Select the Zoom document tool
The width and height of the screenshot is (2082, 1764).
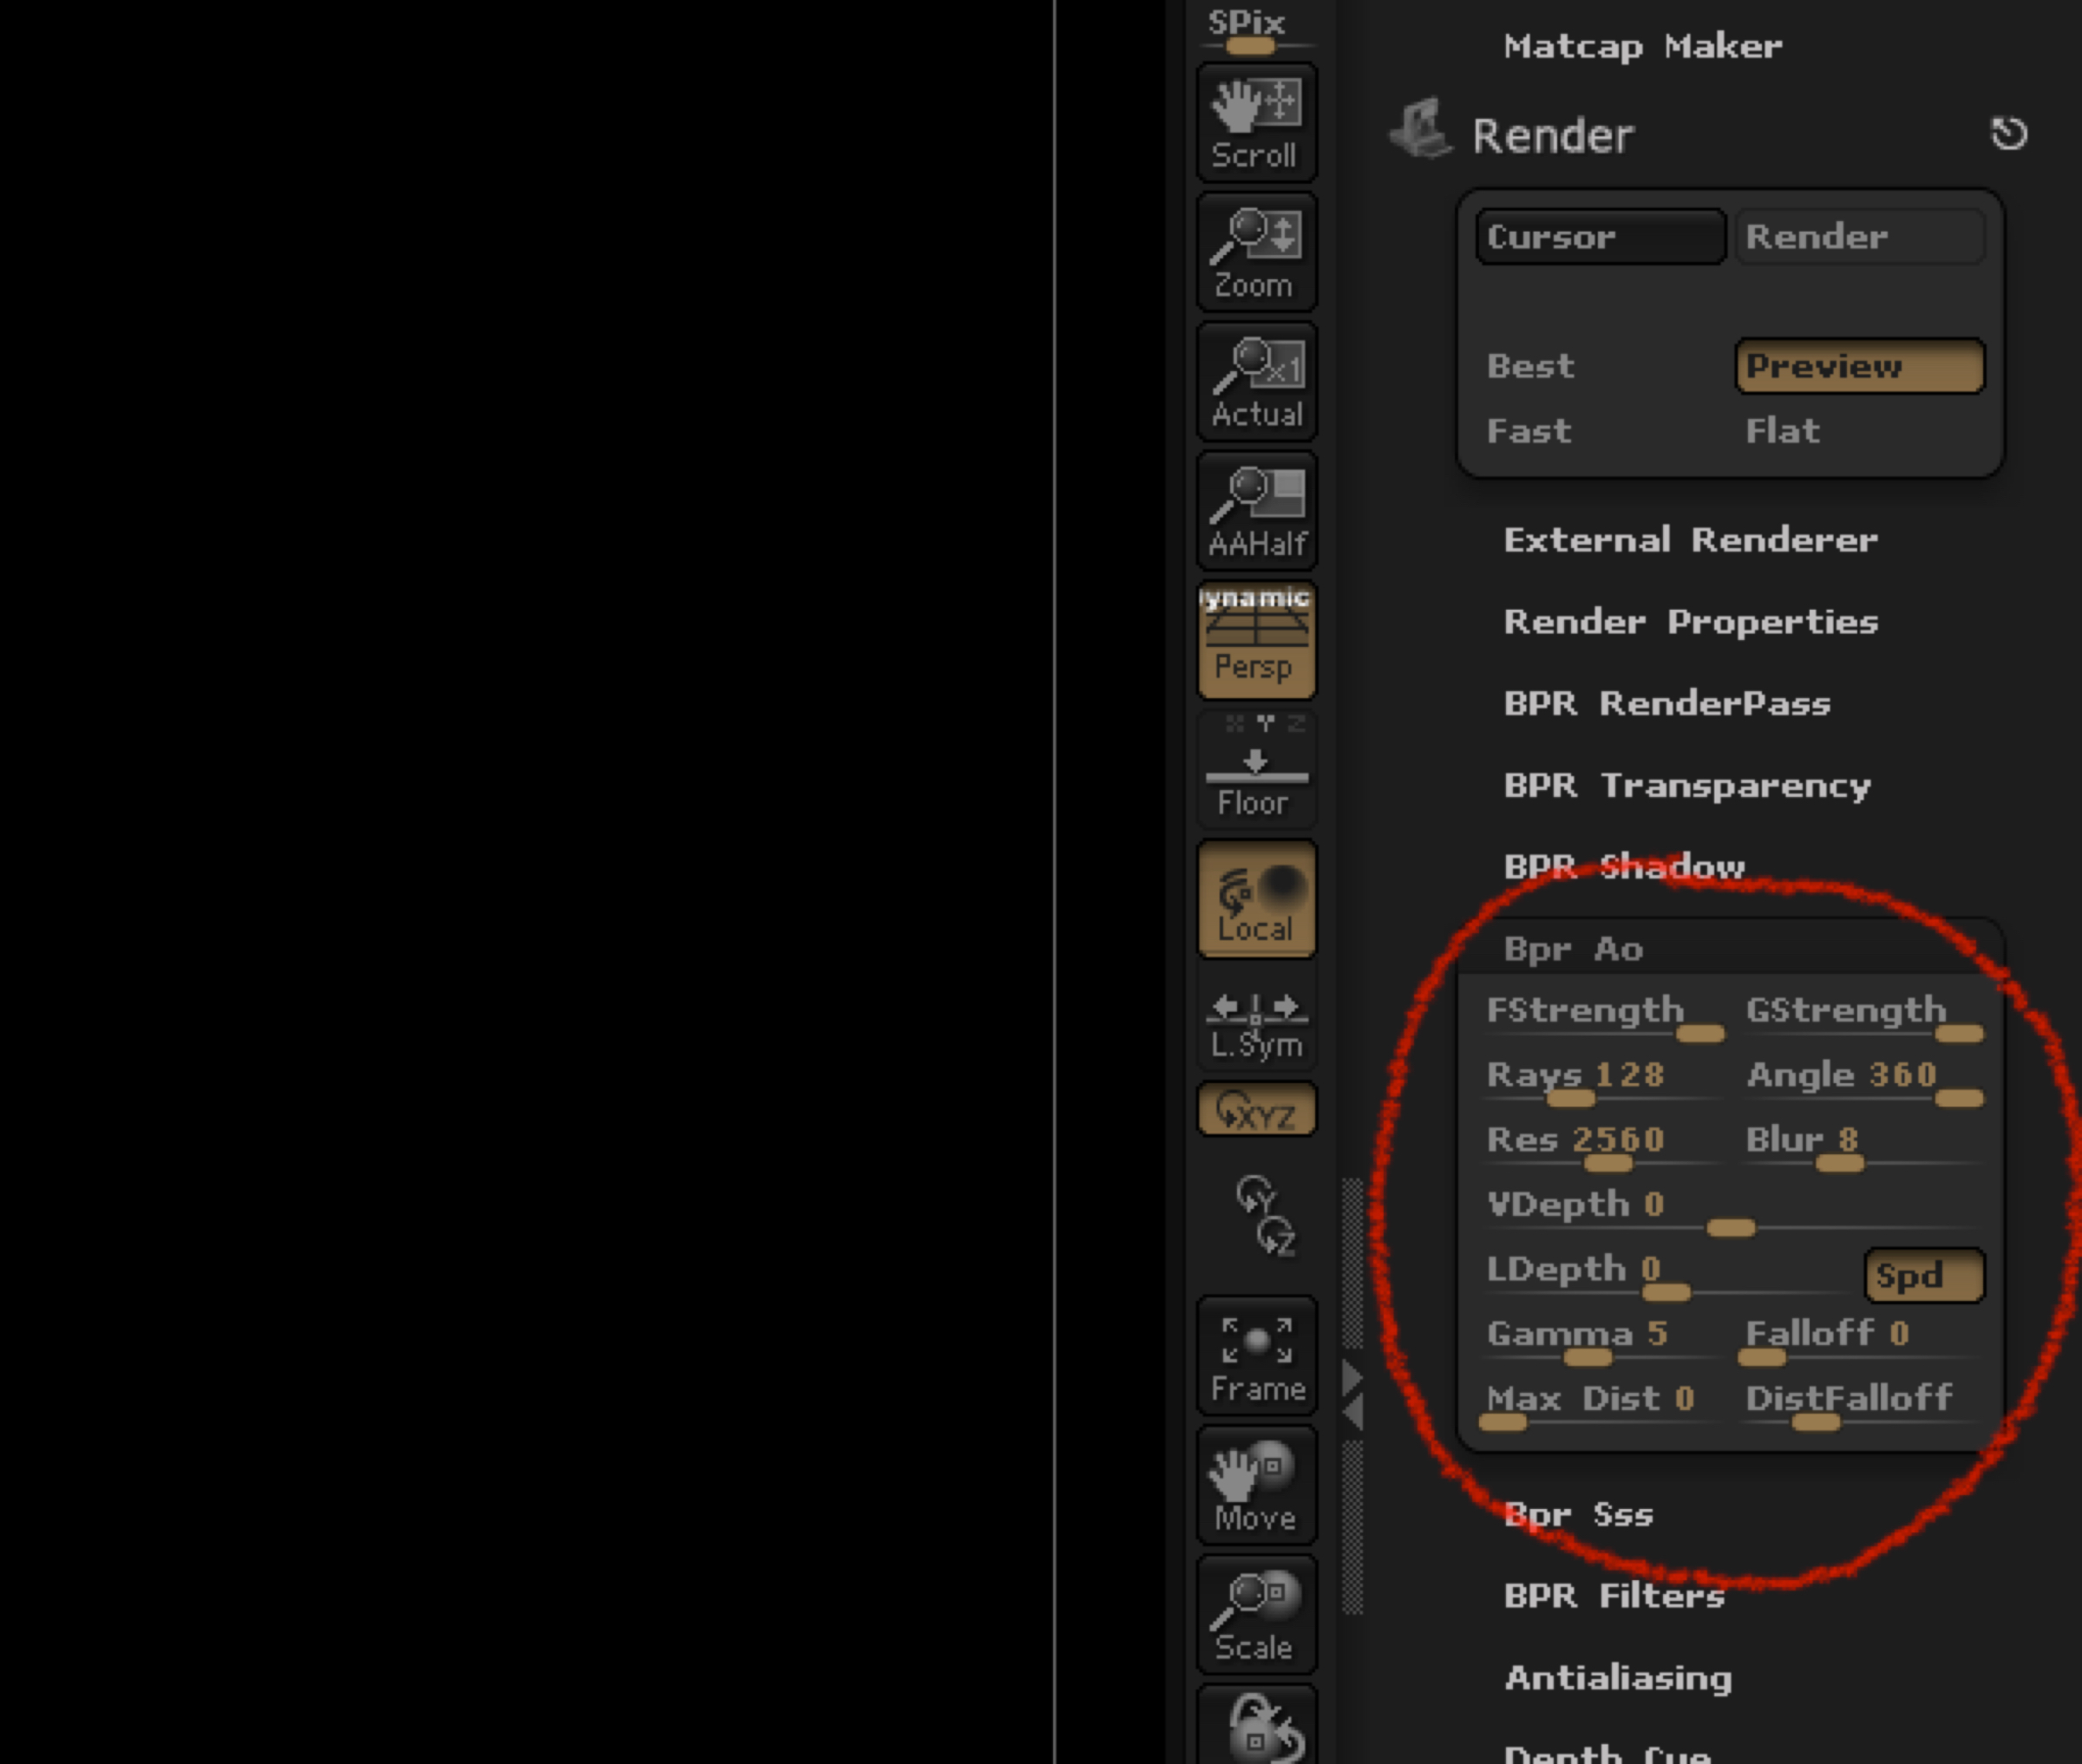tap(1256, 252)
